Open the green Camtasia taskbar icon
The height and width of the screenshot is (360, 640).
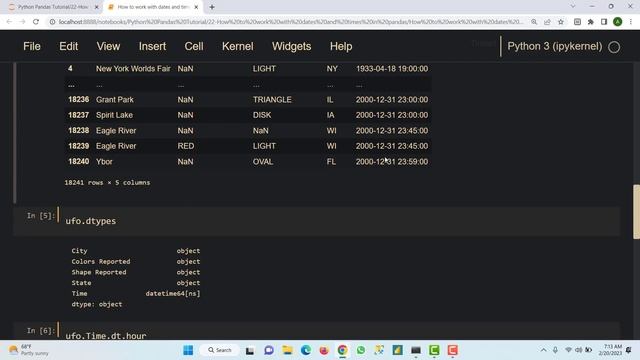coord(434,350)
